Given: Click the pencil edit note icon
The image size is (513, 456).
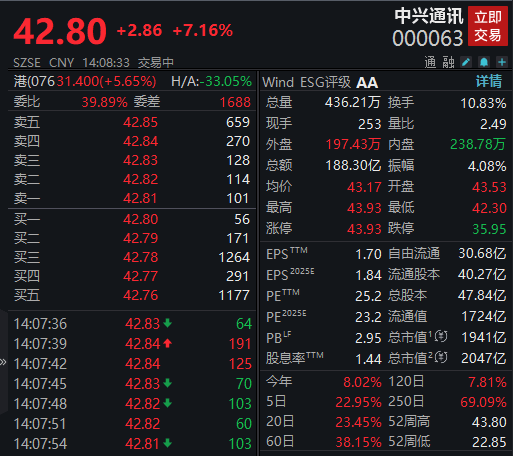Looking at the screenshot, I should coord(466,62).
